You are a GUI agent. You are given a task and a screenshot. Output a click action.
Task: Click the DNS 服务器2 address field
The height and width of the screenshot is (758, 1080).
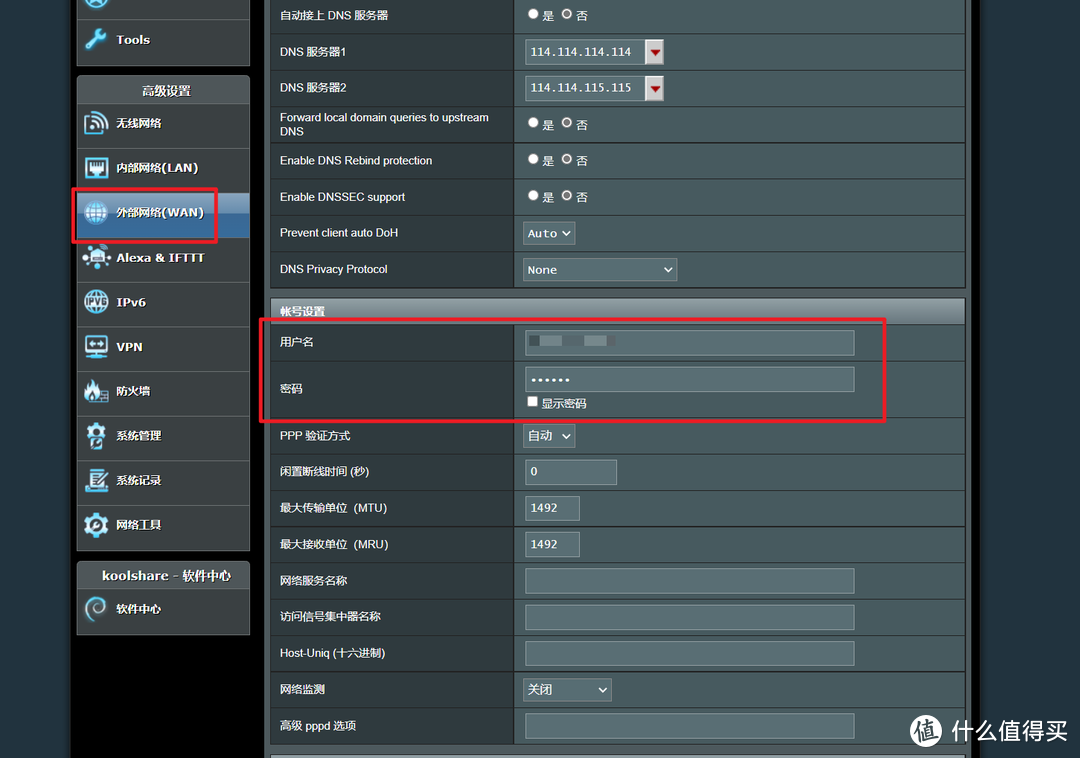tap(585, 88)
